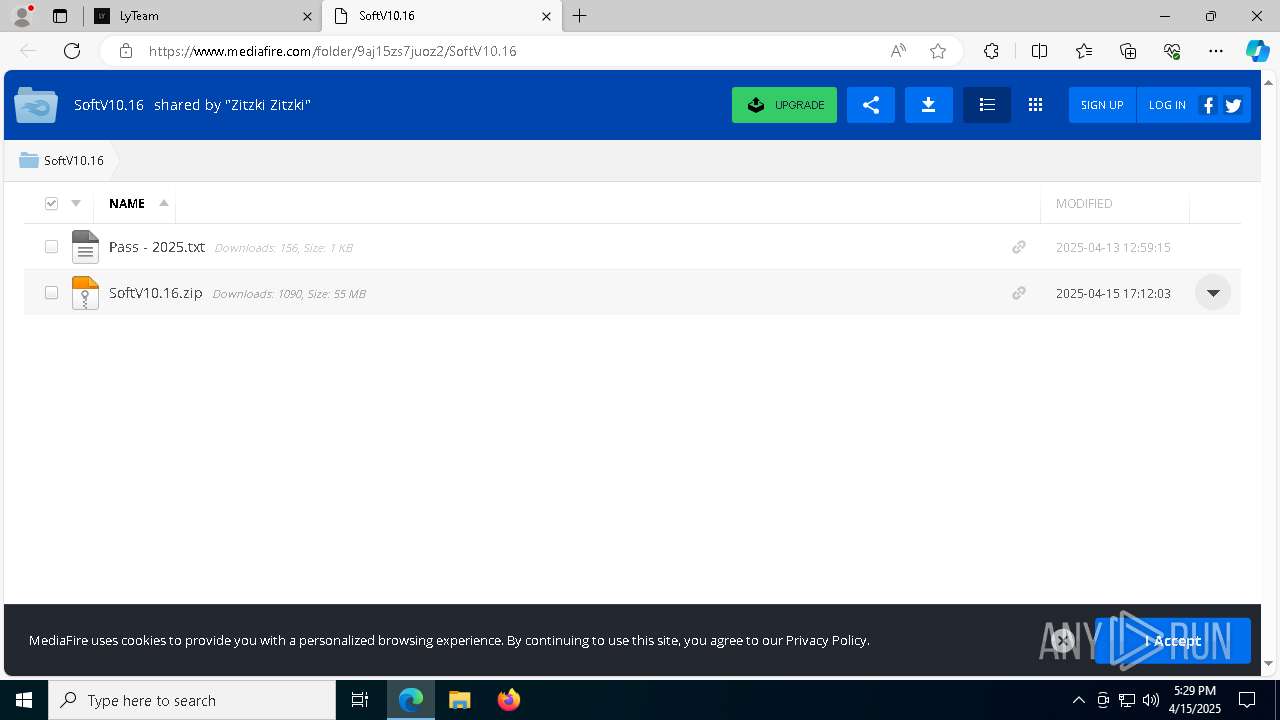
Task: Click the 2025-04-15 17:12:03 modified date
Action: (1113, 293)
